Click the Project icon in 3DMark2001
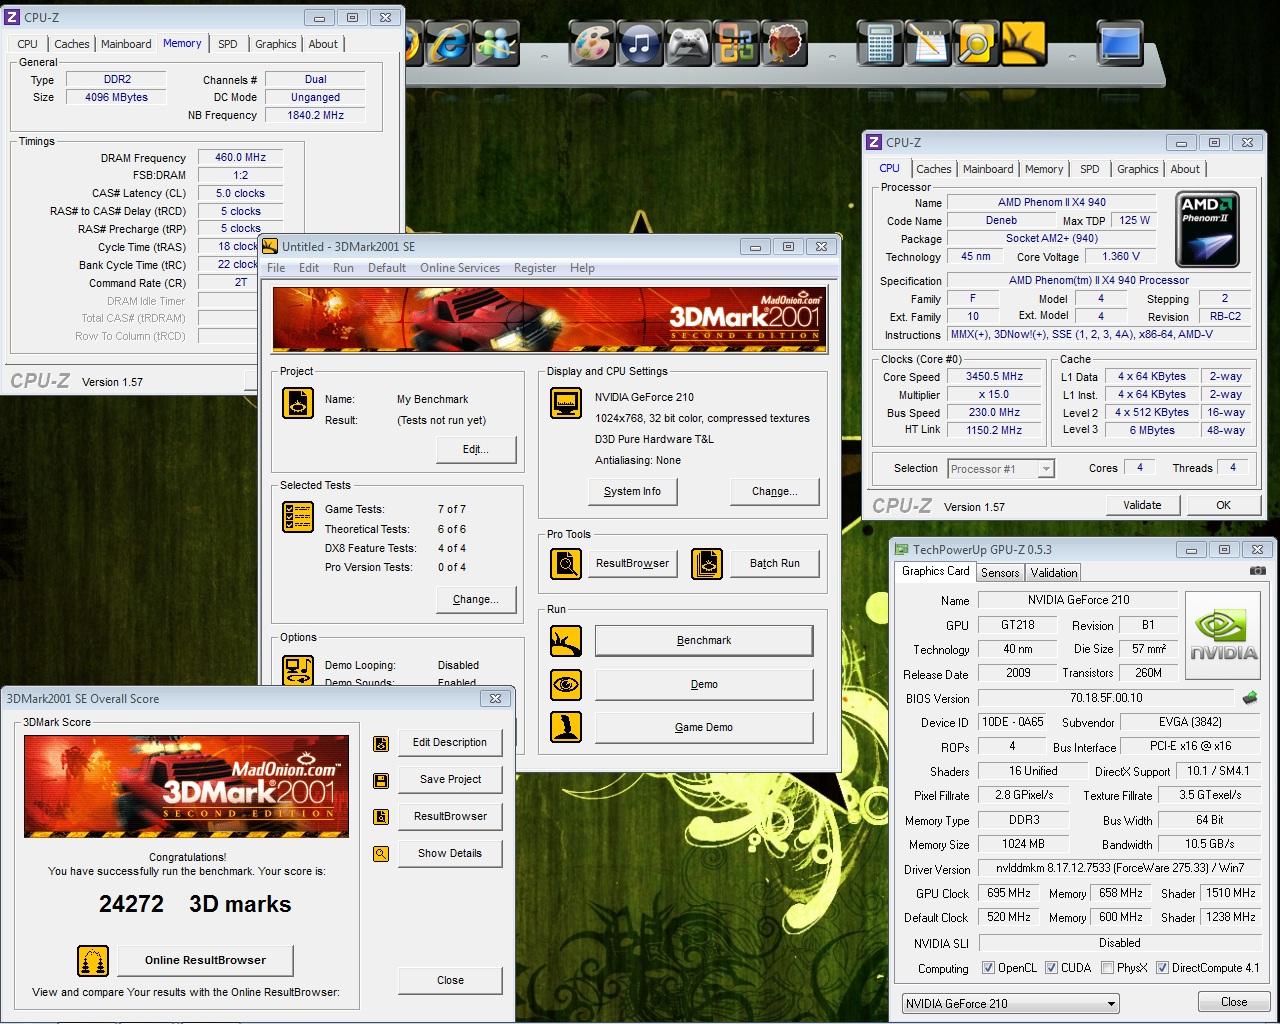This screenshot has height=1024, width=1280. 298,402
